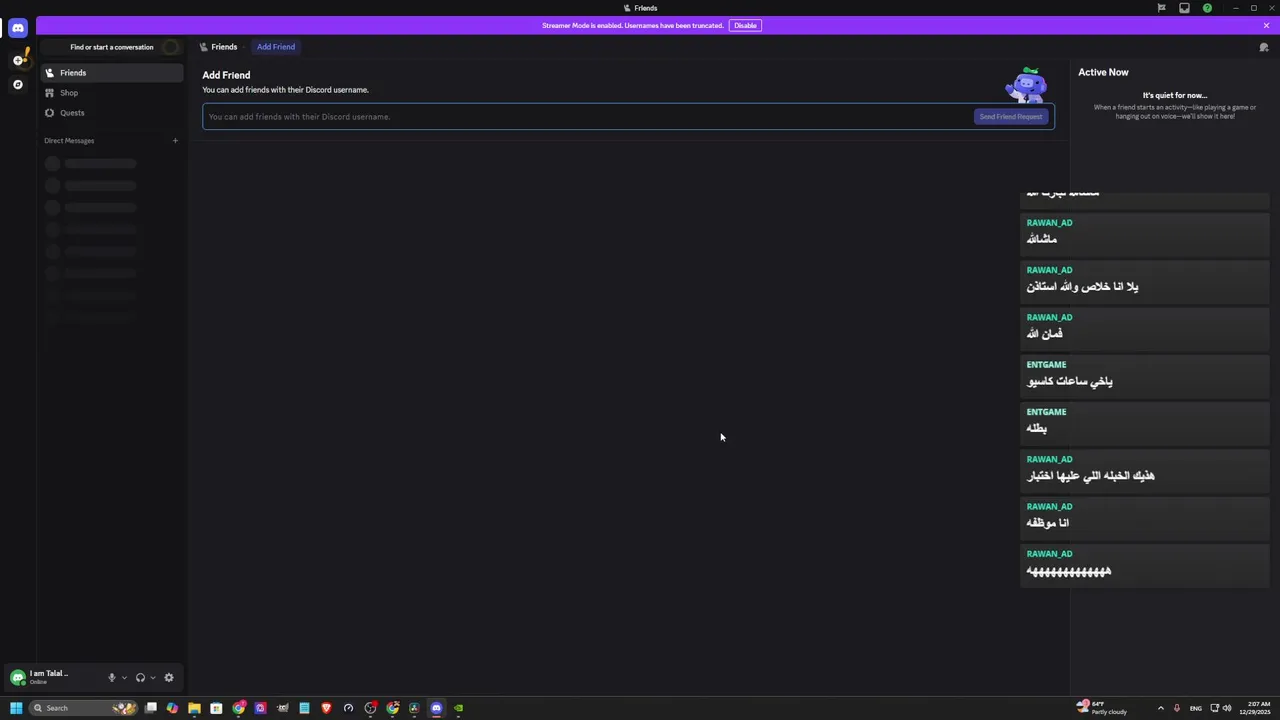
Task: Open Discord home direct messages icon
Action: 18,28
